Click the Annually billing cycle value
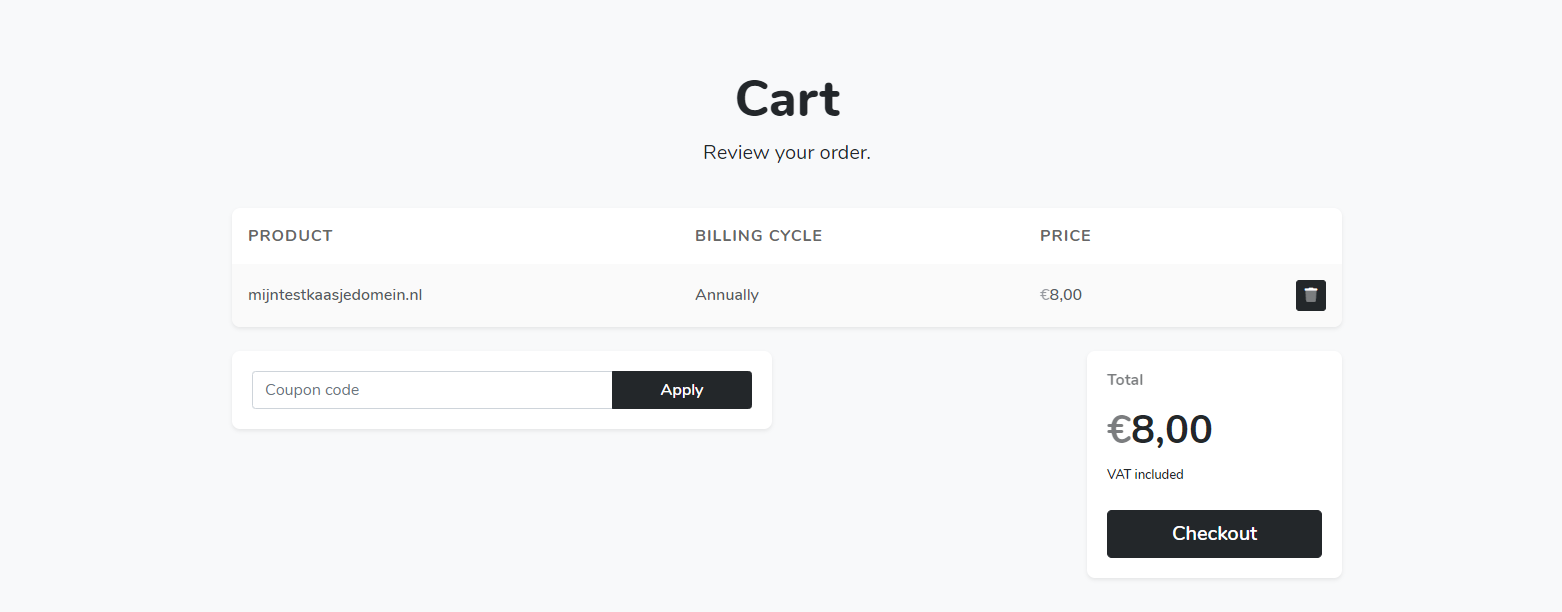Screen dimensions: 1562x612 (727, 295)
